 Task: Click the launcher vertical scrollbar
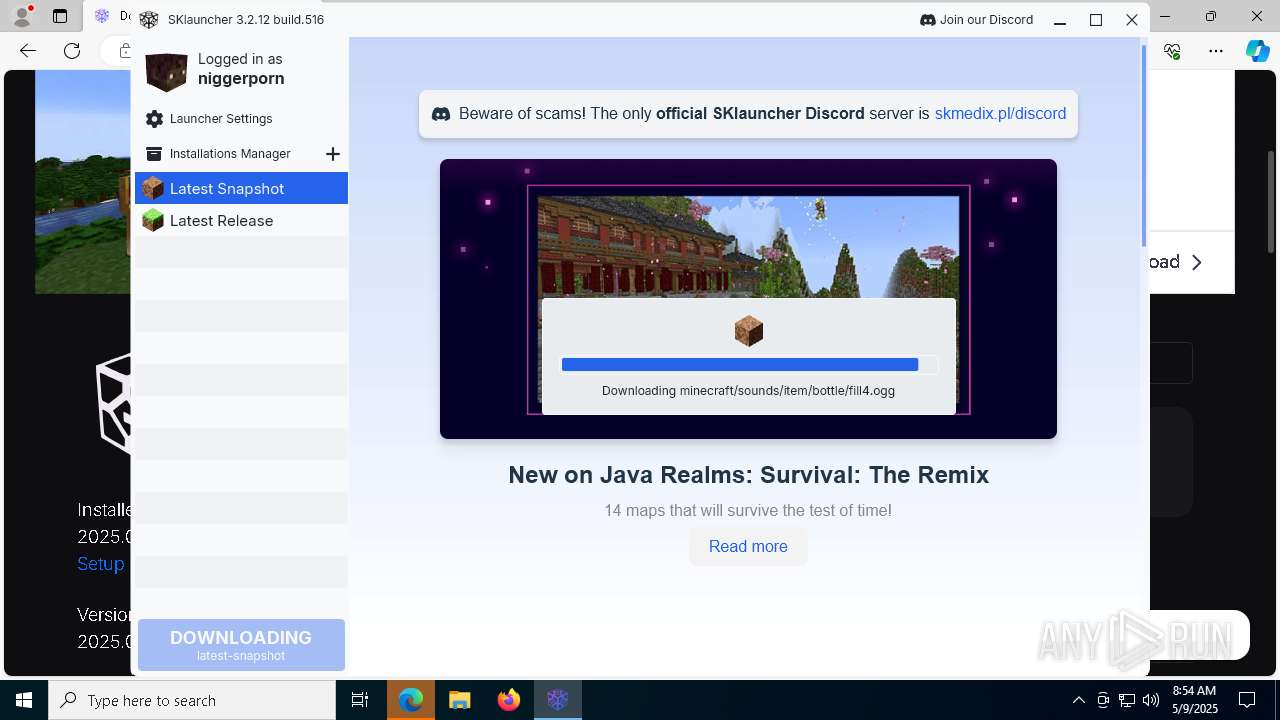point(1144,146)
